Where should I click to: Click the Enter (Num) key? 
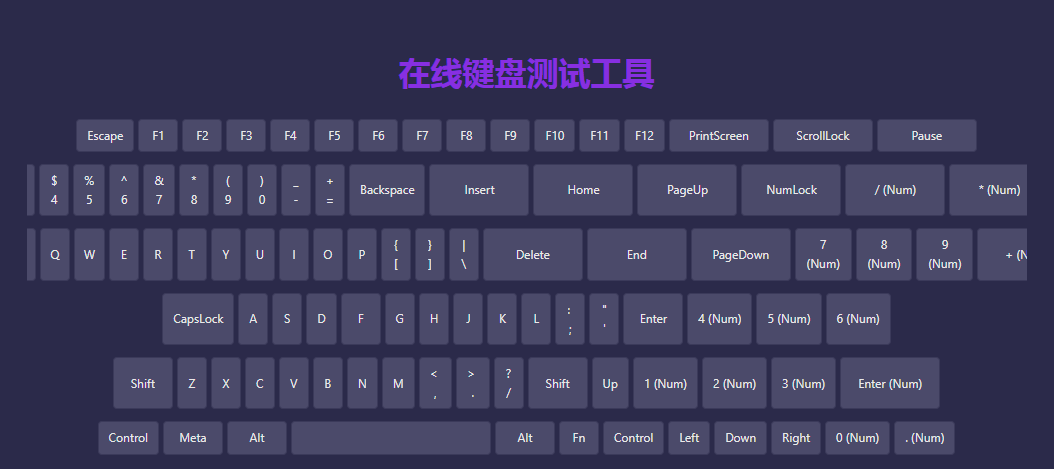tap(890, 384)
